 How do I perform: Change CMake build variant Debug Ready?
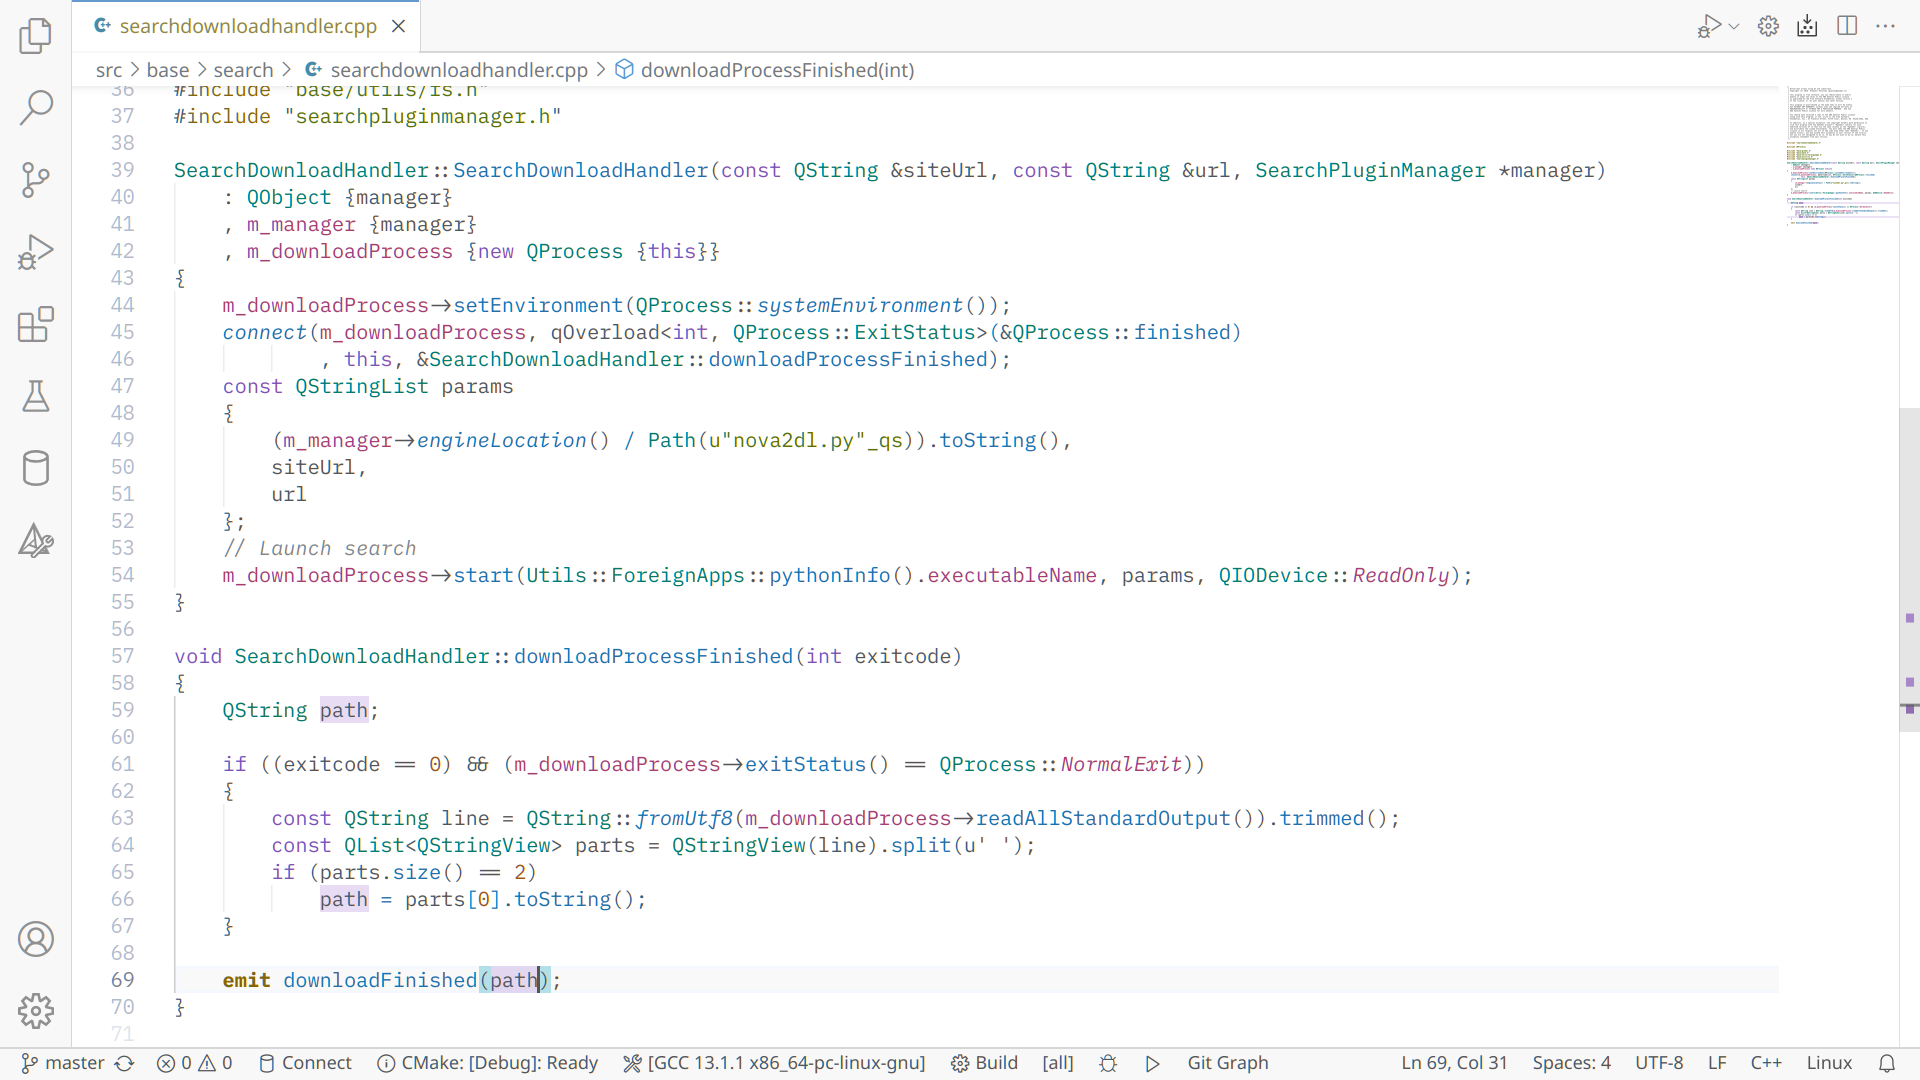(488, 1063)
